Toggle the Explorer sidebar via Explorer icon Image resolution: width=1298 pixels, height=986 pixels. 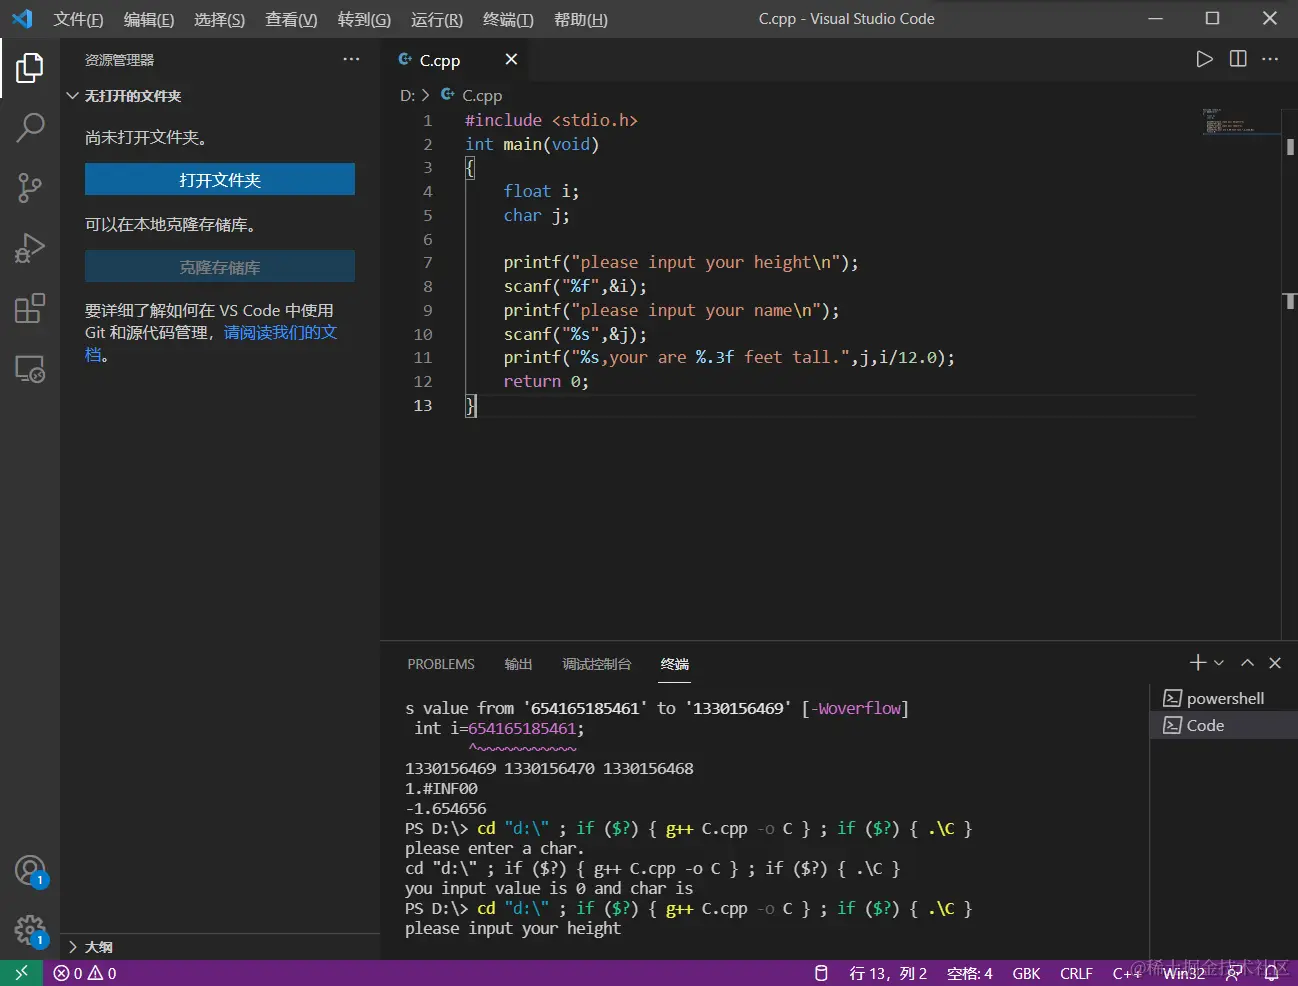[x=30, y=68]
